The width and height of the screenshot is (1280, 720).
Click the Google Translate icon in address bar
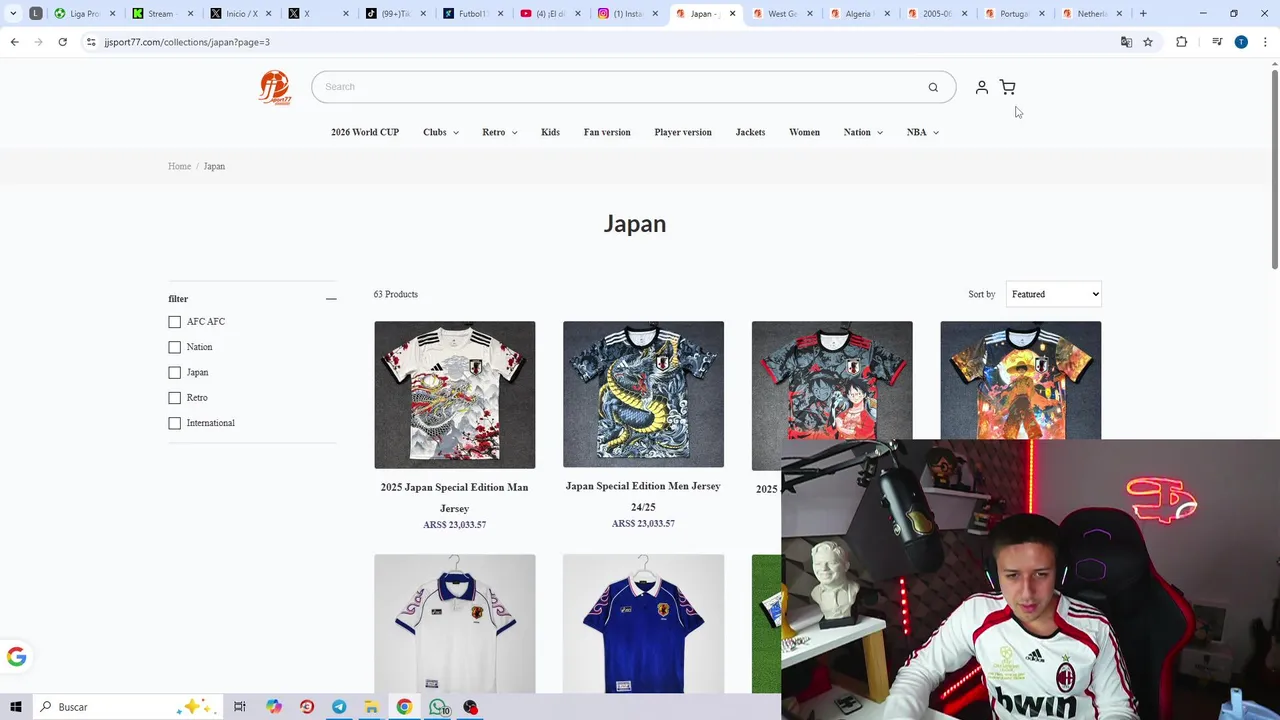1126,42
